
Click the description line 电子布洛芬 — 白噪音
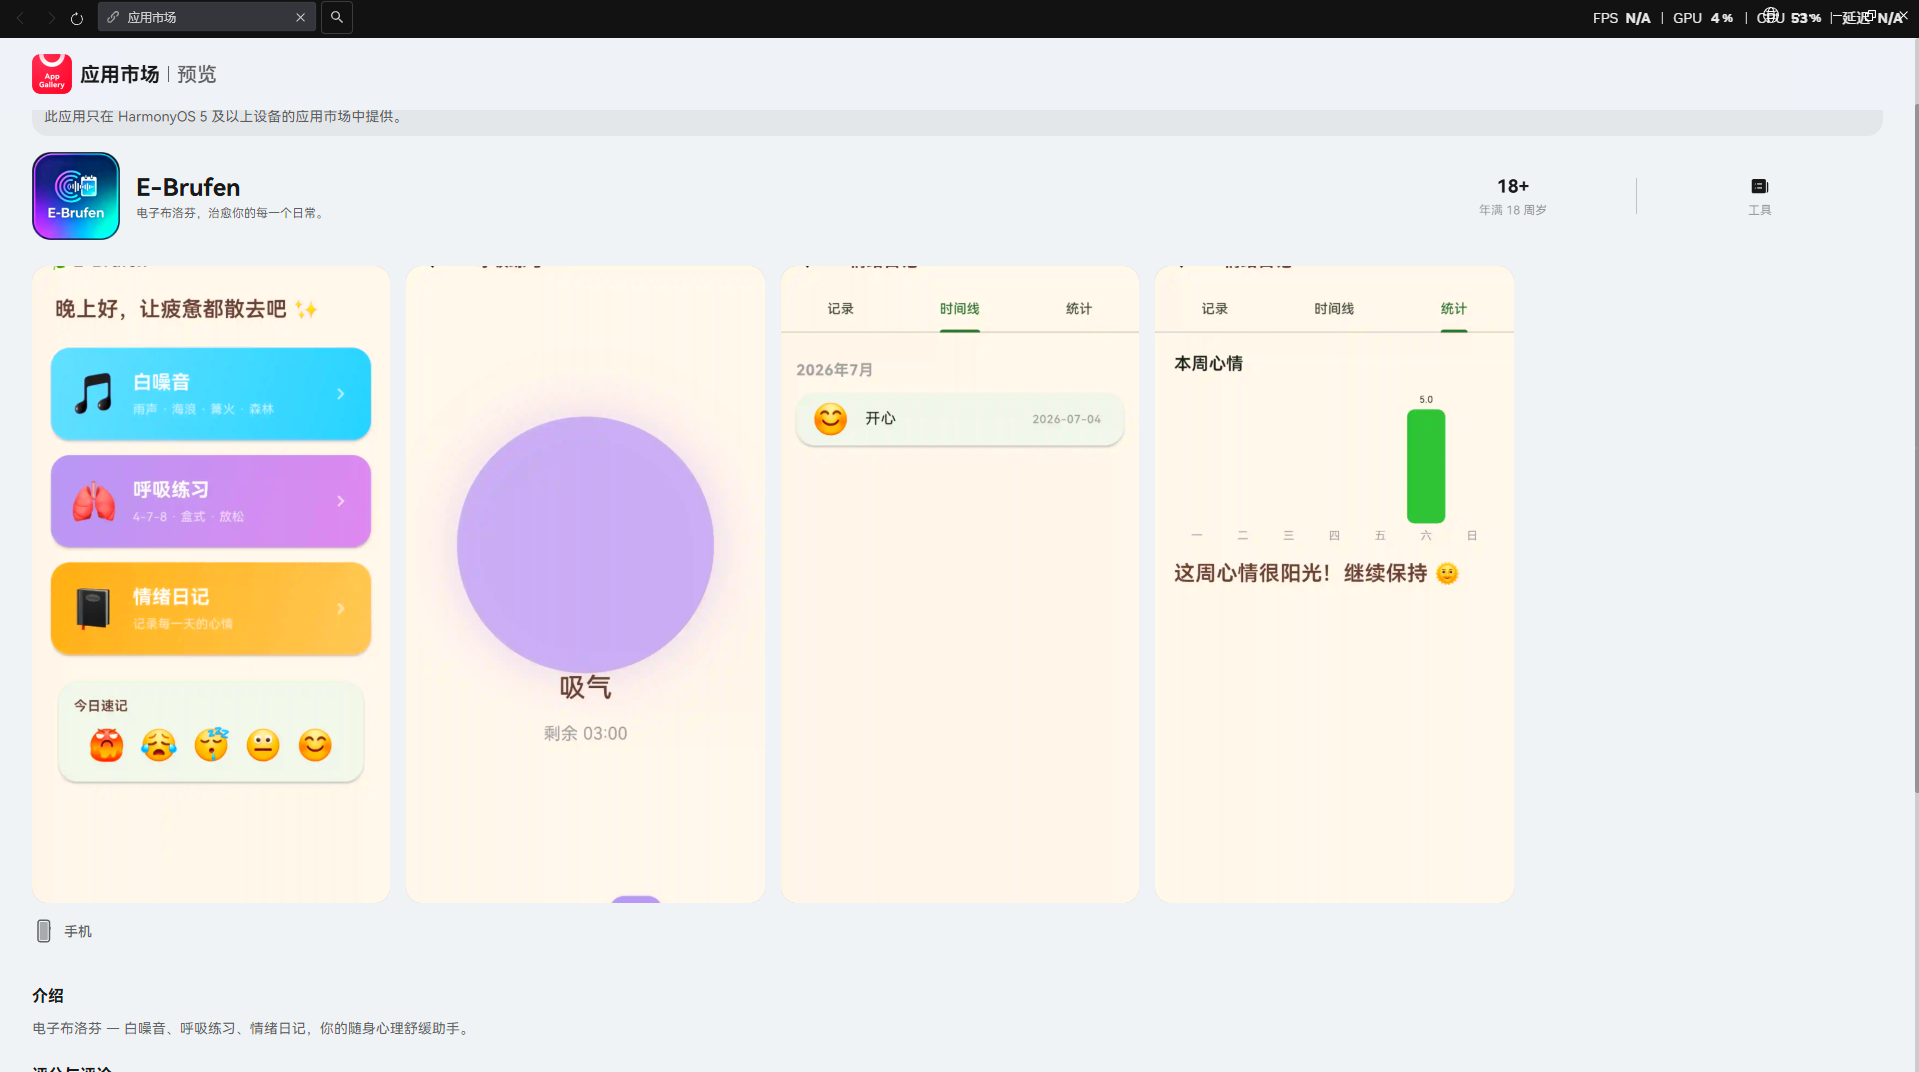coord(251,1028)
